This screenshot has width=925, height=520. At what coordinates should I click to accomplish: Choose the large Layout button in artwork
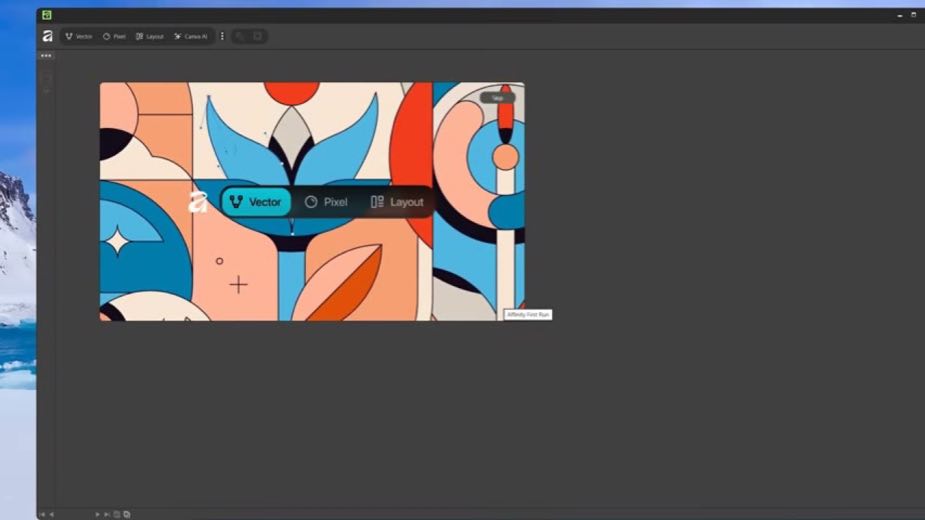pyautogui.click(x=397, y=202)
